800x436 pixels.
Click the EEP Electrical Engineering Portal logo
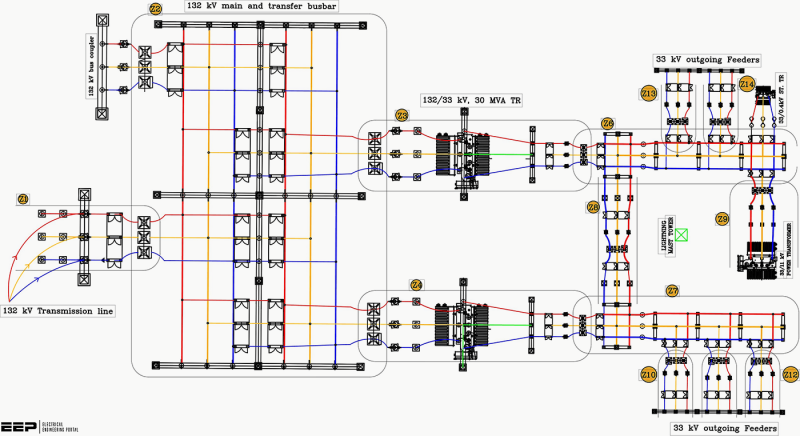pos(40,427)
